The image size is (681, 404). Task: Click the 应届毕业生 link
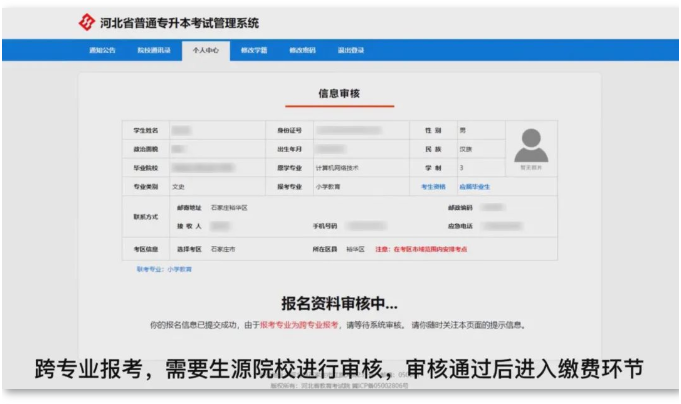474,186
